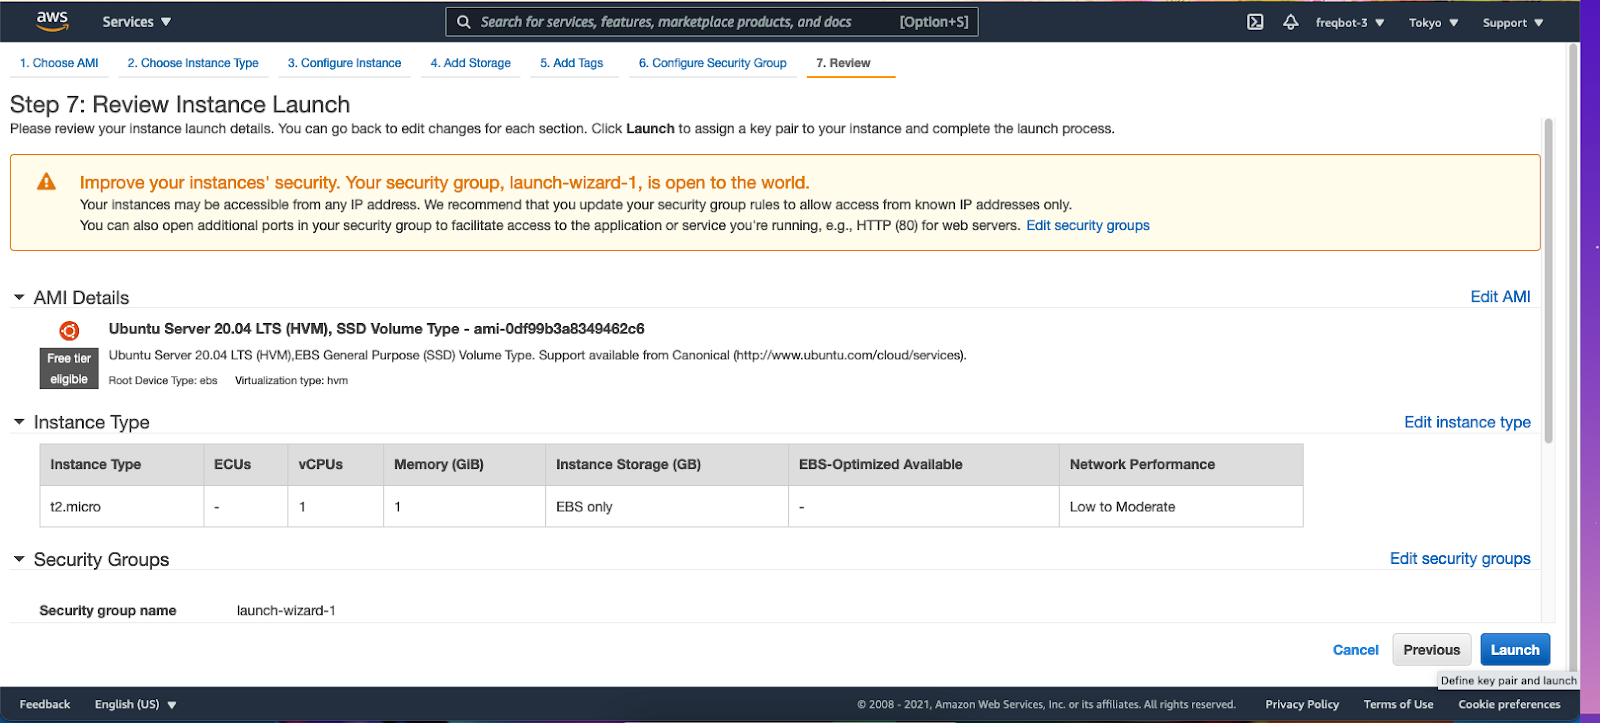Open the Support dropdown menu
Viewport: 1600px width, 723px height.
1513,22
